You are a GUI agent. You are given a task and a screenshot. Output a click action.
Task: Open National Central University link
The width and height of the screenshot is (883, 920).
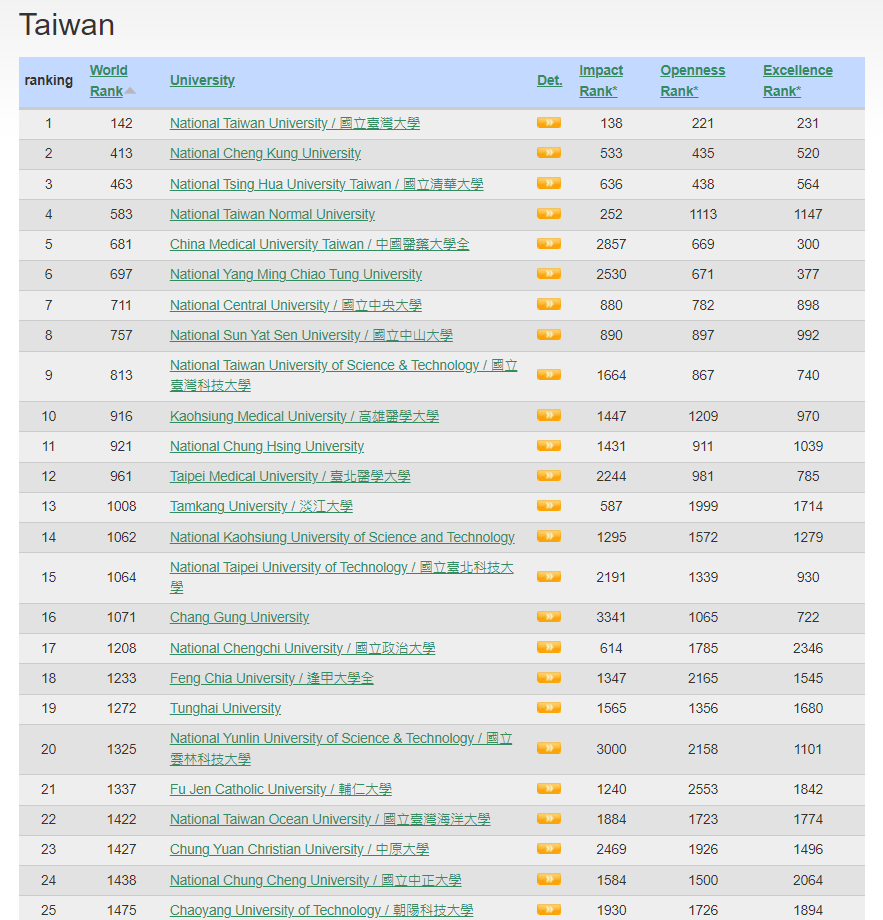296,305
